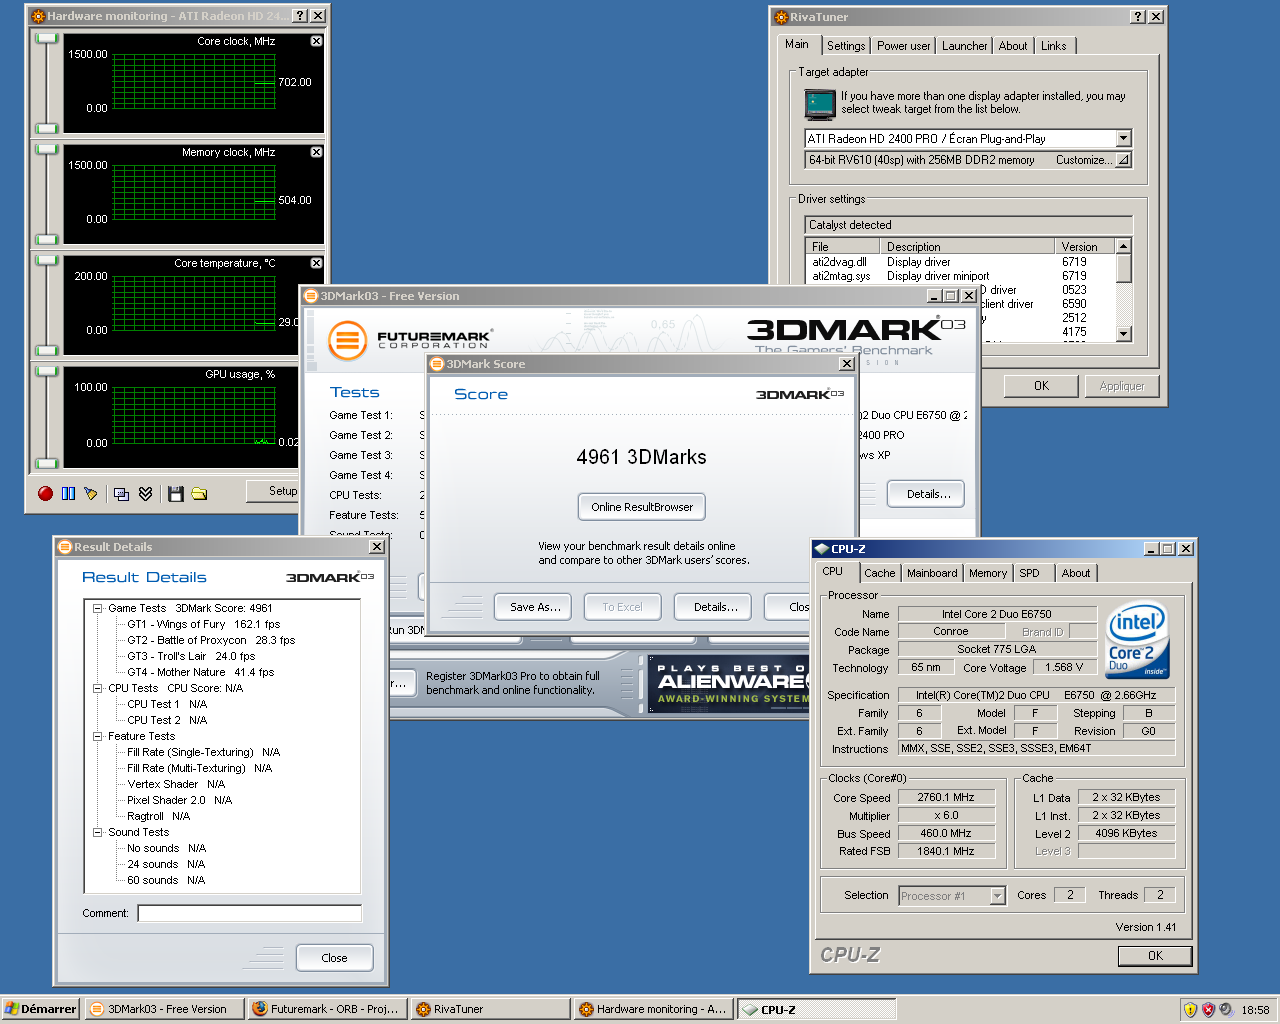Open the Processor #1 selection dropdown in CPU-Z
Viewport: 1280px width, 1024px height.
(997, 896)
